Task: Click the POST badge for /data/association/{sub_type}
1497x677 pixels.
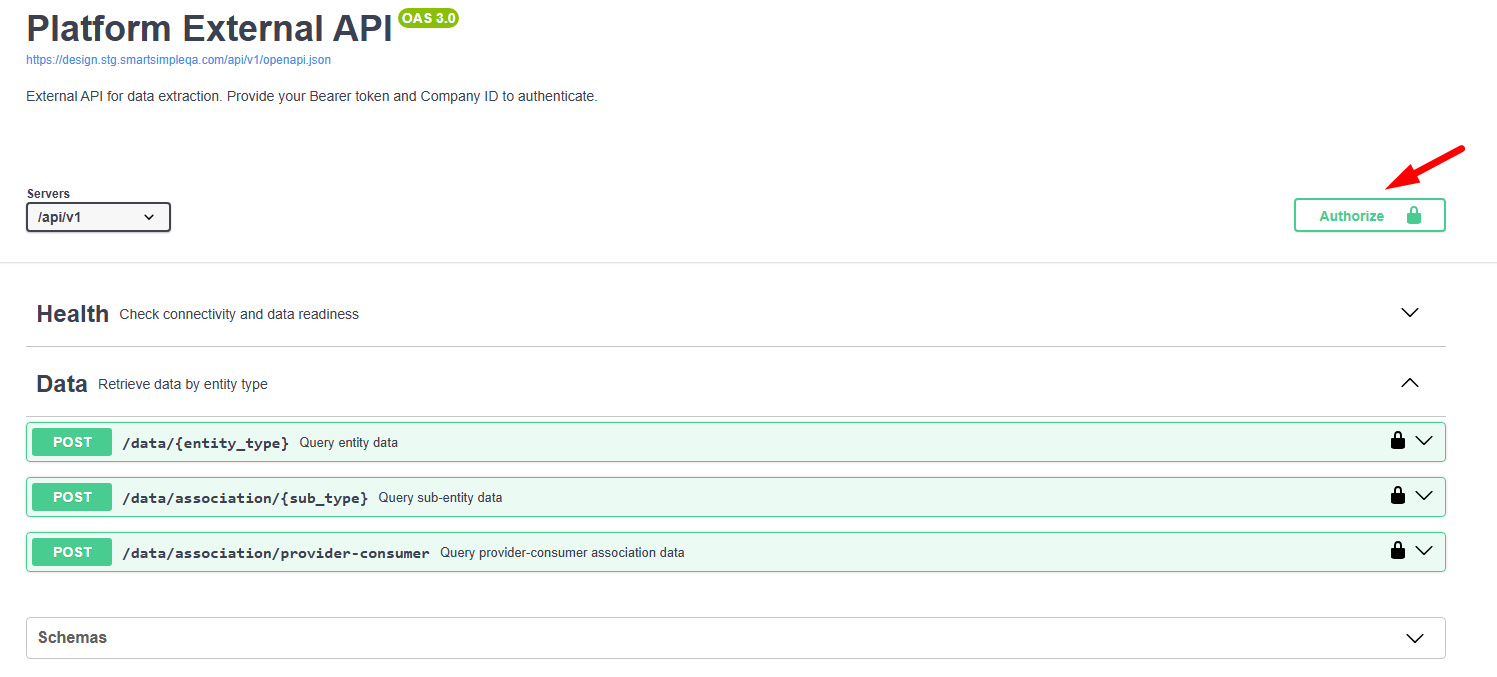Action: pyautogui.click(x=72, y=497)
